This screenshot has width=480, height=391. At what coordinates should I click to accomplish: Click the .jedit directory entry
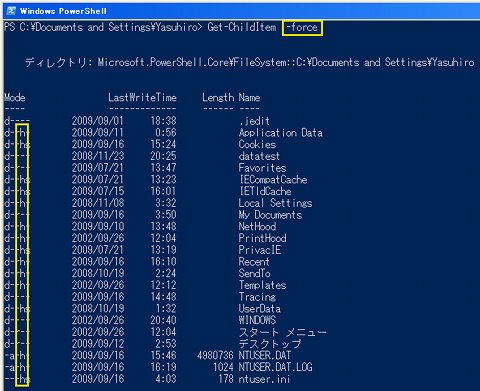(x=255, y=121)
